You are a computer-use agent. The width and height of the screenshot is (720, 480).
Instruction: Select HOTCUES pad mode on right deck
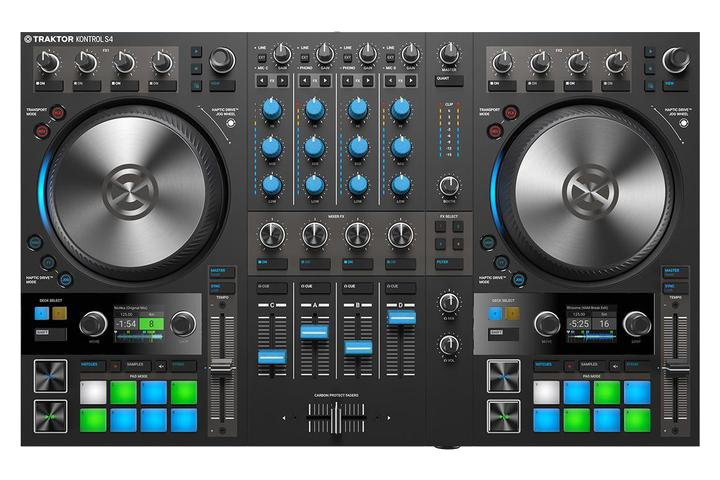[546, 366]
